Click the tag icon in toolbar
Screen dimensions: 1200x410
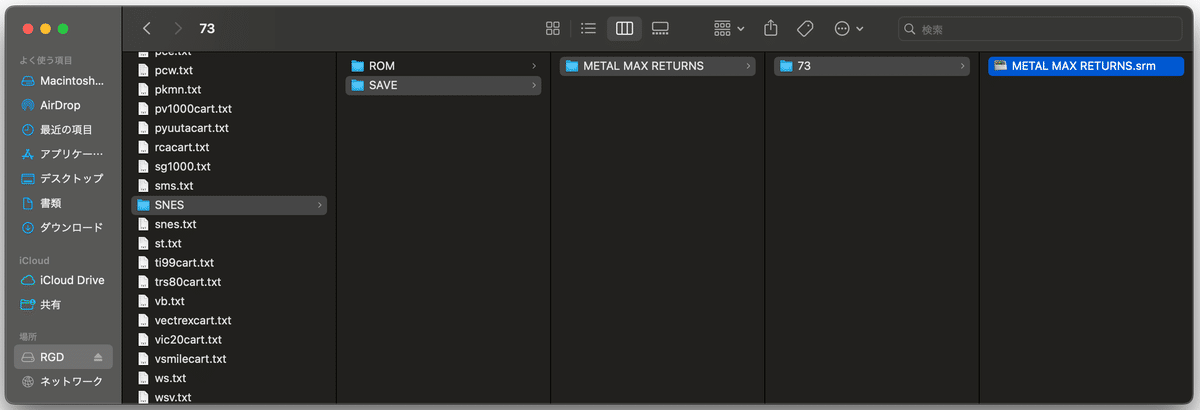point(803,29)
